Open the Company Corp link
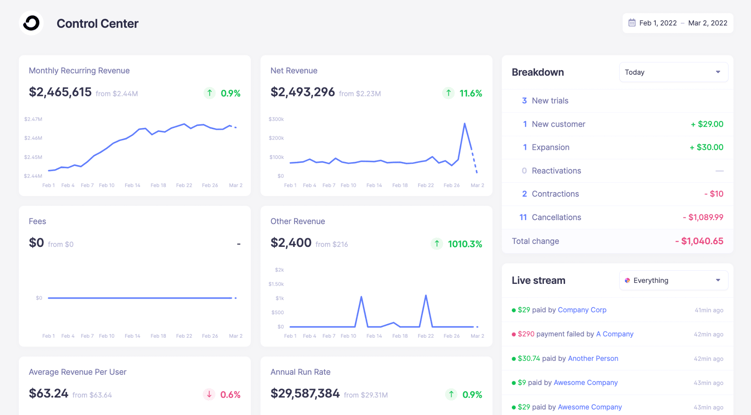 point(582,310)
